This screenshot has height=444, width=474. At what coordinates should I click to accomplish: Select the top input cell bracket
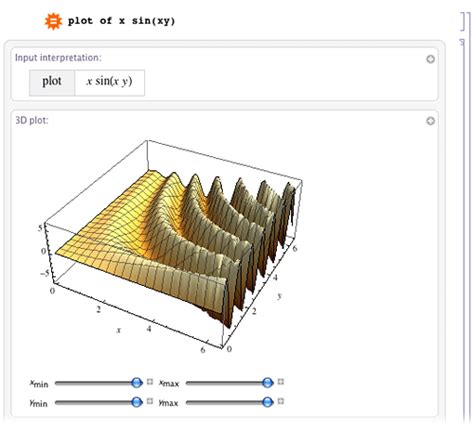463,22
